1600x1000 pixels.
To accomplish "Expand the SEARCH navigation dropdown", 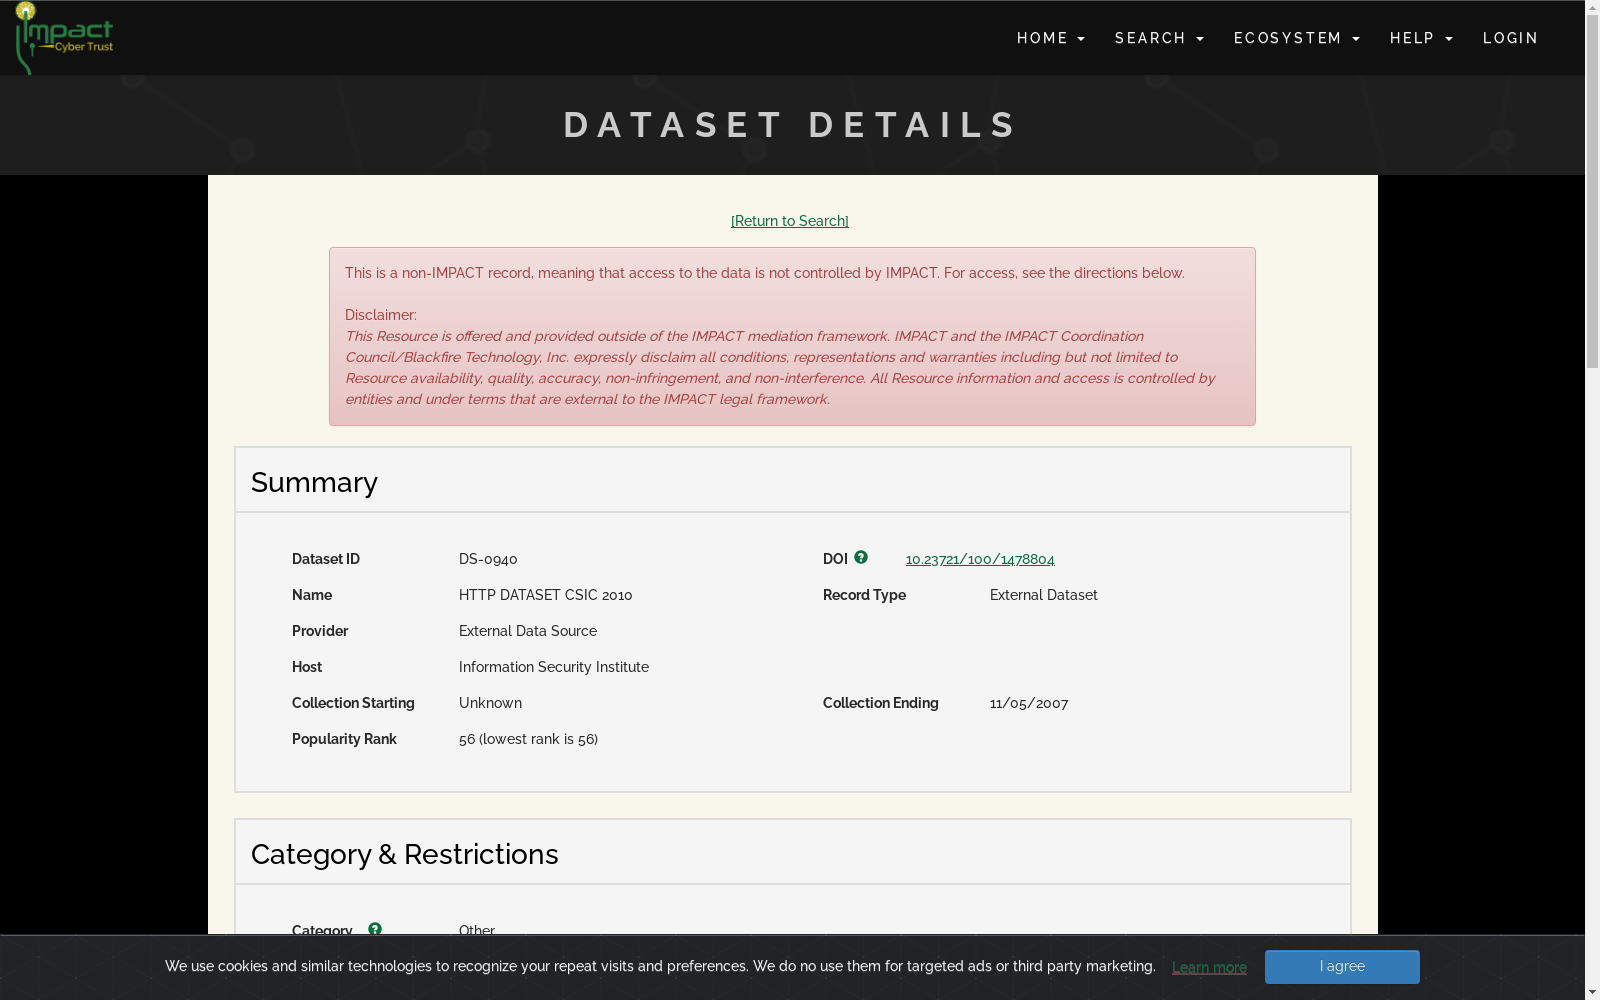I will [x=1159, y=38].
